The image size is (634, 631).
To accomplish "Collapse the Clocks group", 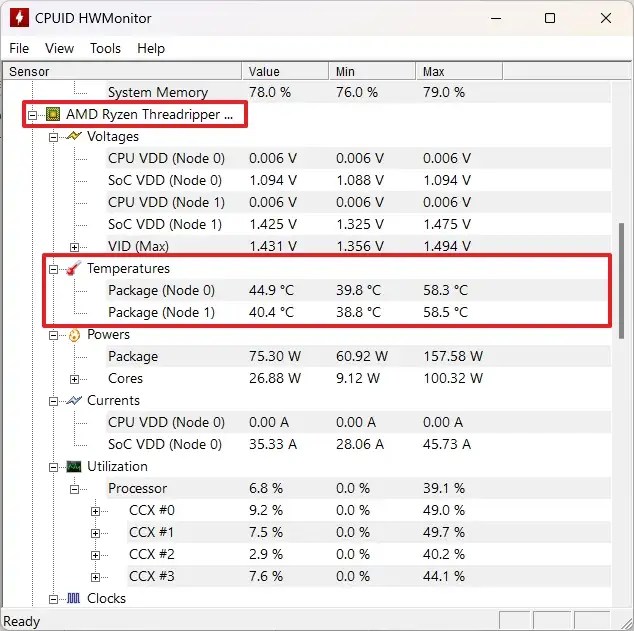I will [x=53, y=599].
